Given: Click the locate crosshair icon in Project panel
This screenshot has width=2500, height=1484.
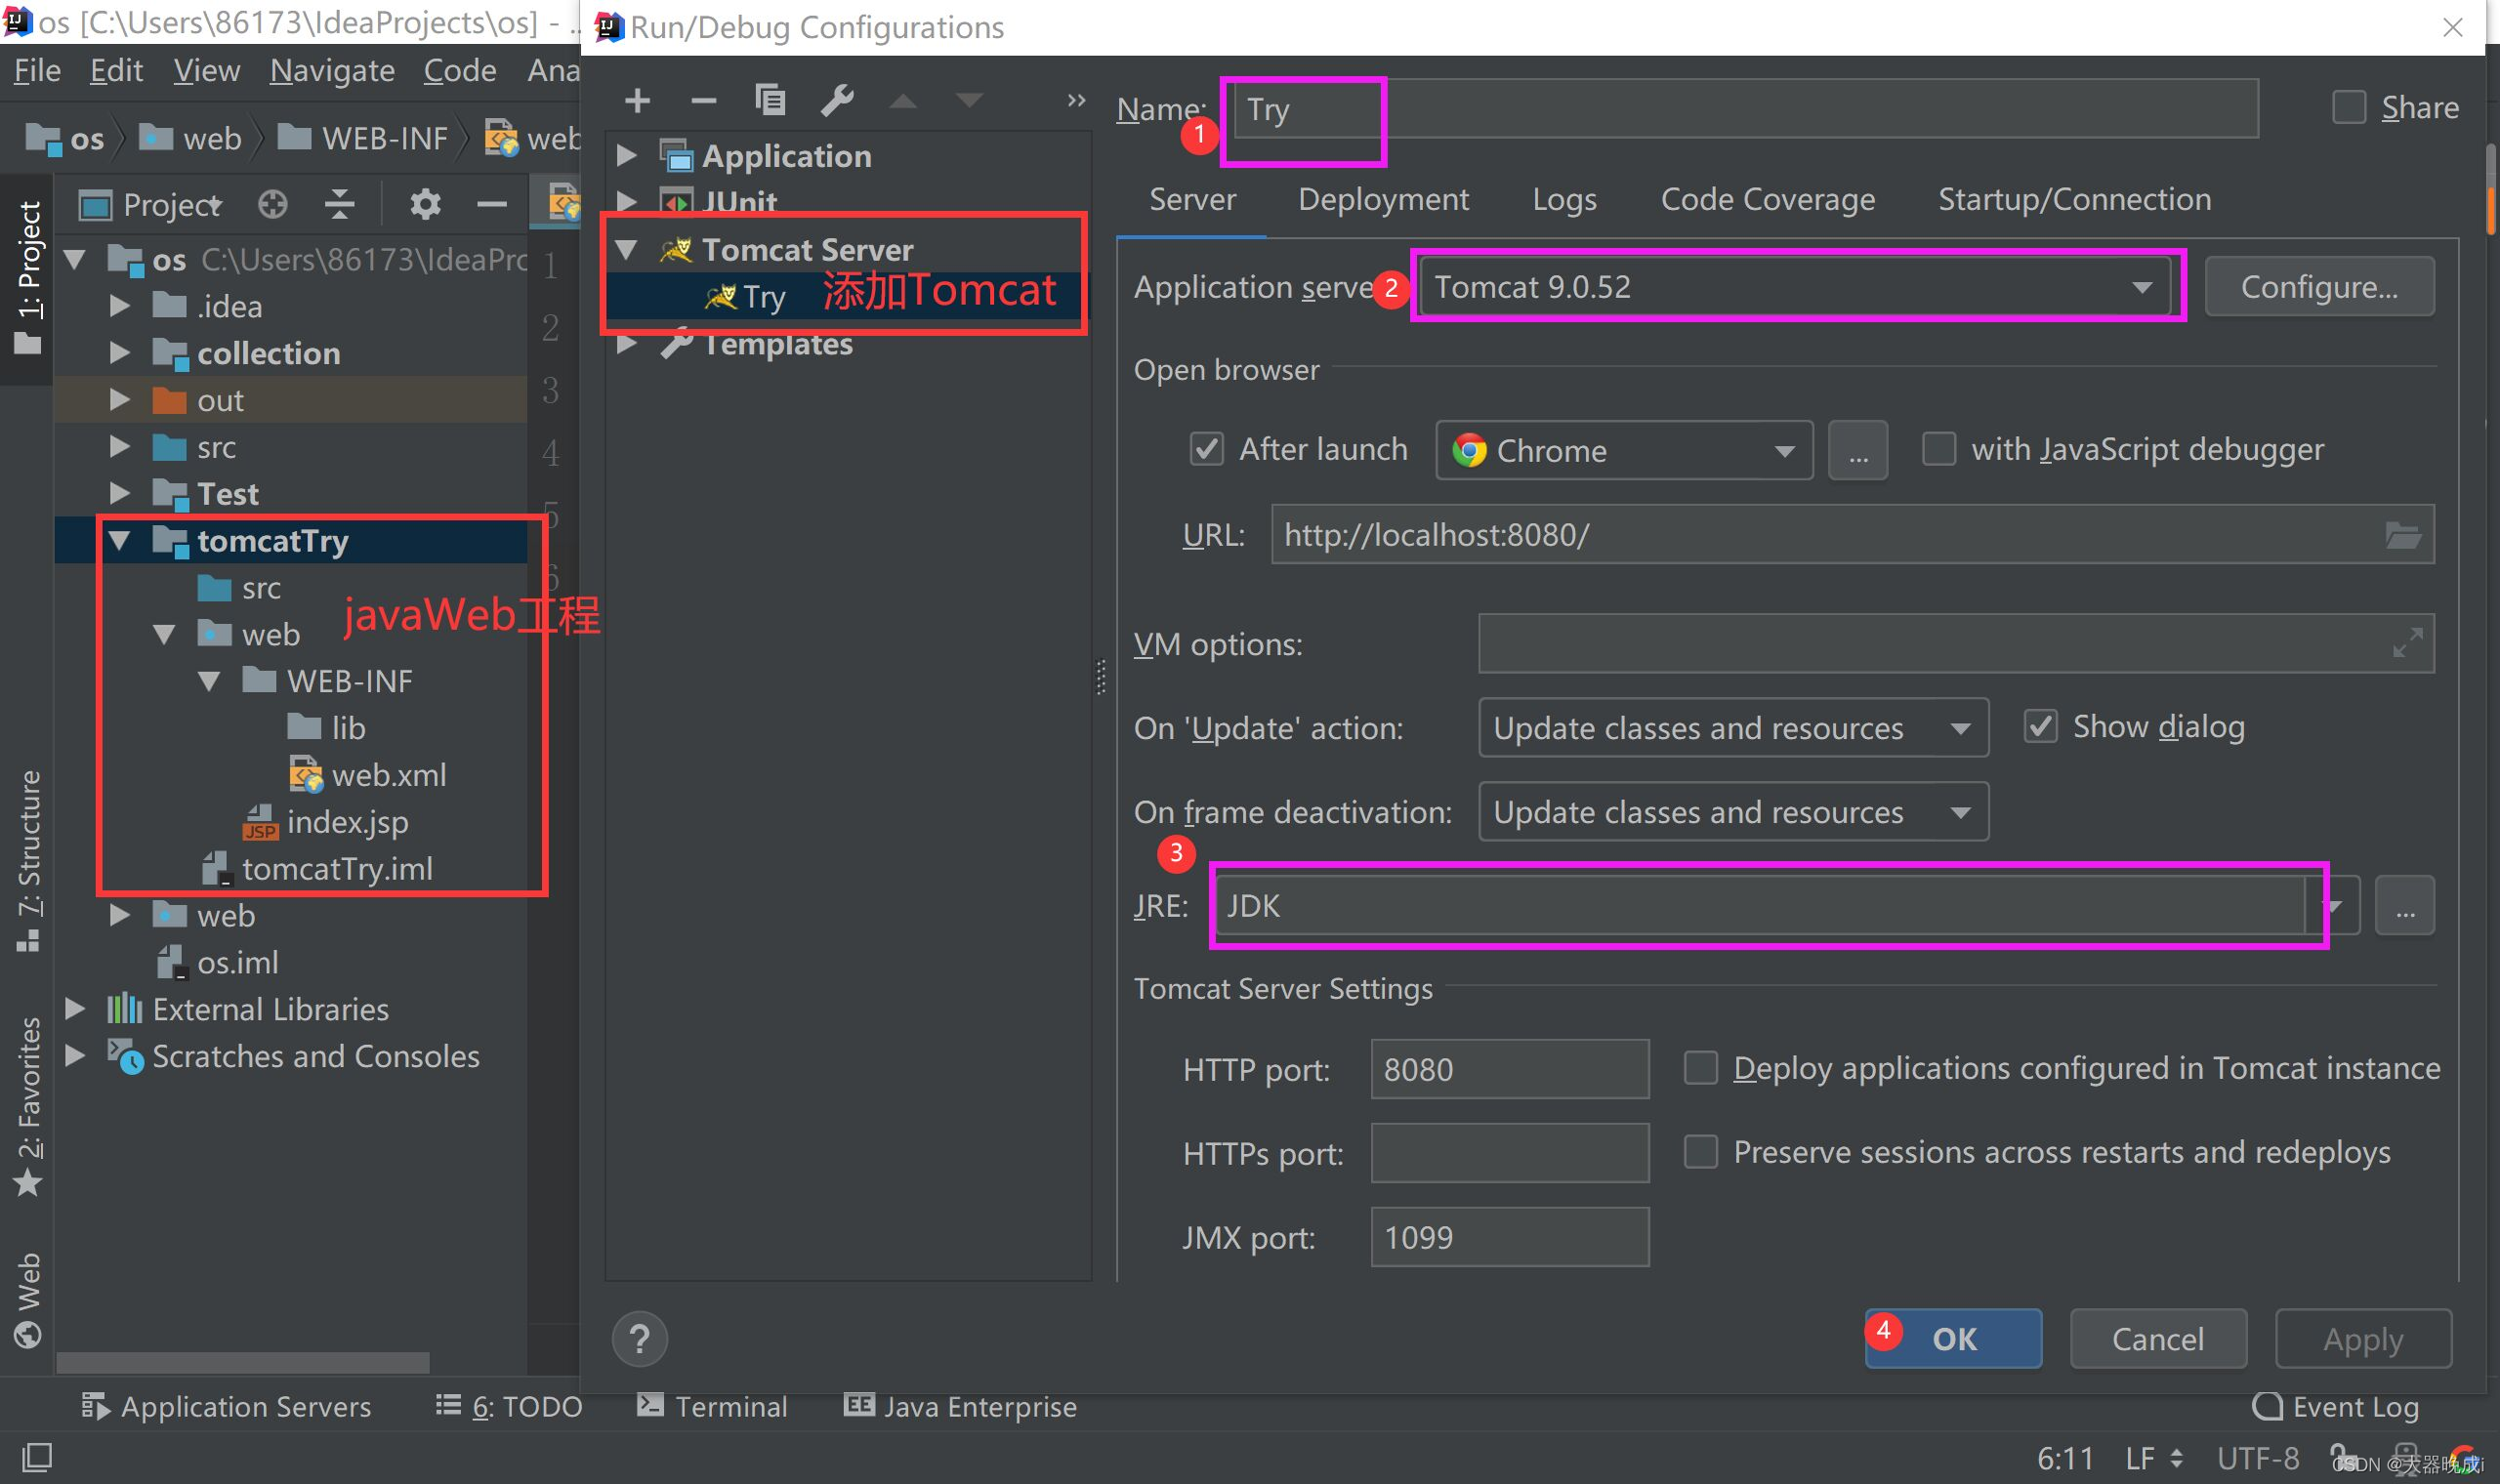Looking at the screenshot, I should pyautogui.click(x=272, y=205).
